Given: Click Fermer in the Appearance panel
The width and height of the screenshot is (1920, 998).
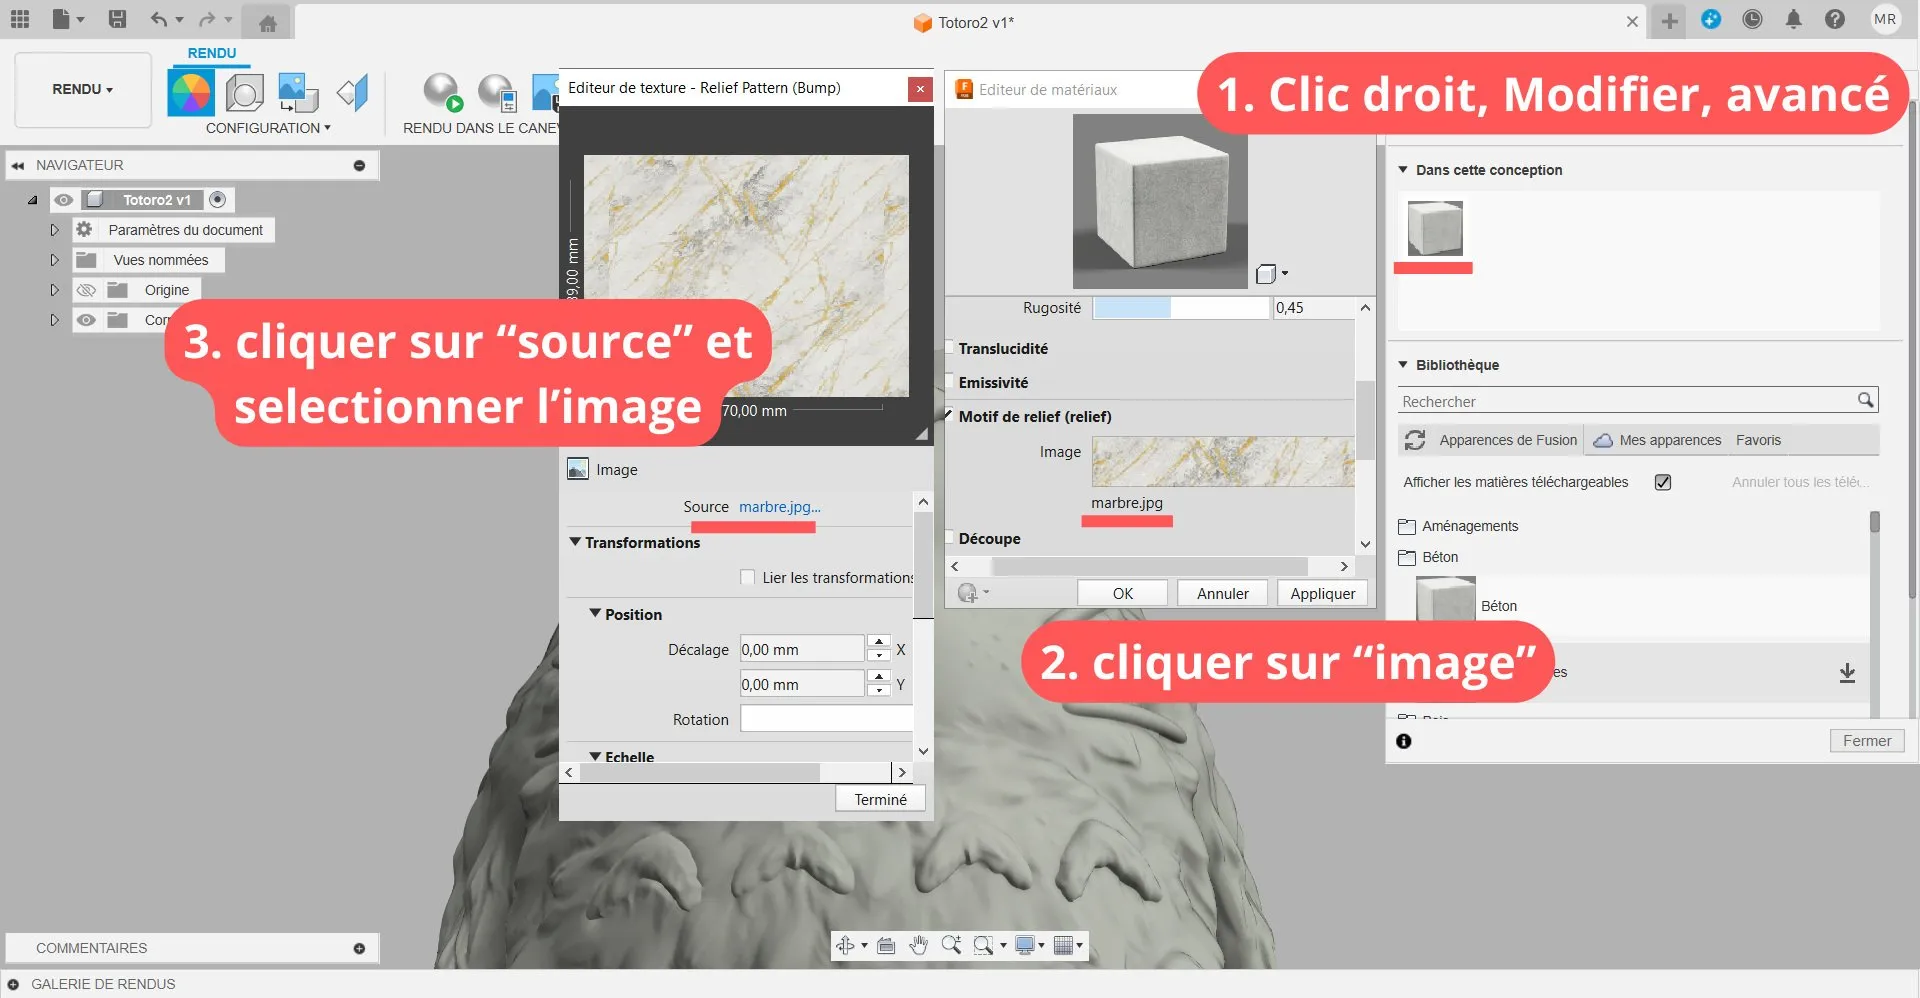Looking at the screenshot, I should click(1867, 741).
